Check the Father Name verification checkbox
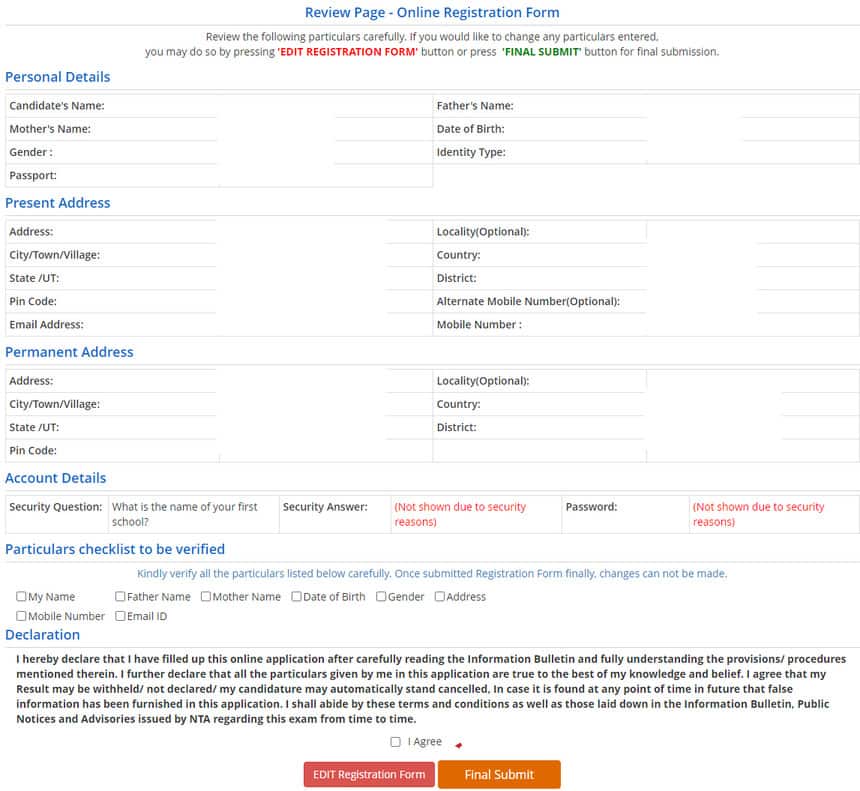Viewport: 860px width, 791px height. point(119,596)
